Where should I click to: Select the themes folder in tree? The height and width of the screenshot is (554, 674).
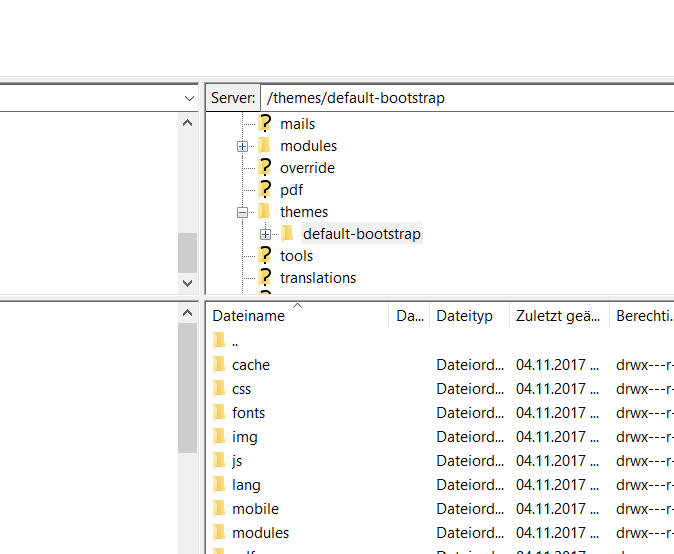pyautogui.click(x=304, y=212)
